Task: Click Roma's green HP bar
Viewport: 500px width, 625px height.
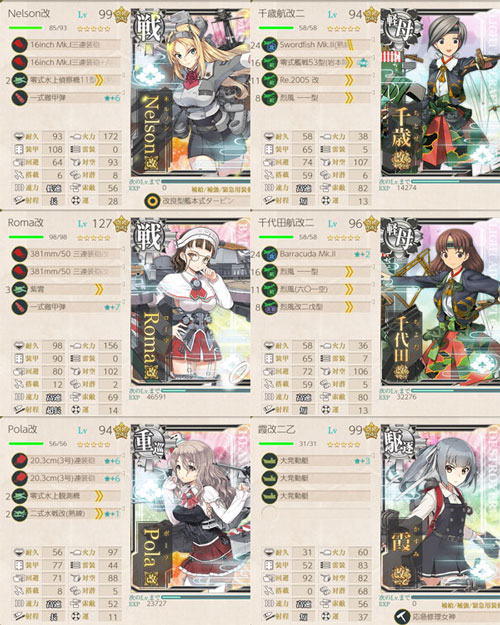Action: 26,237
